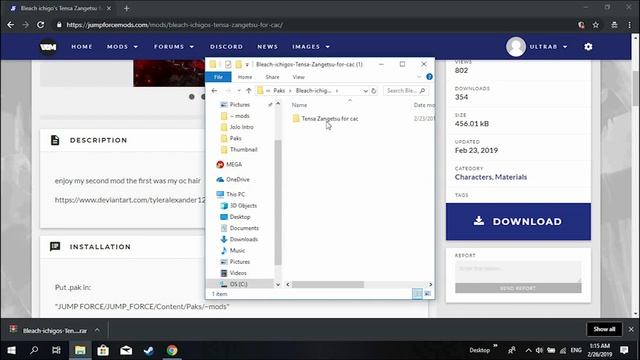Image resolution: width=640 pixels, height=360 pixels.
Task: Select OneDrive in the navigation pane
Action: coord(237,179)
